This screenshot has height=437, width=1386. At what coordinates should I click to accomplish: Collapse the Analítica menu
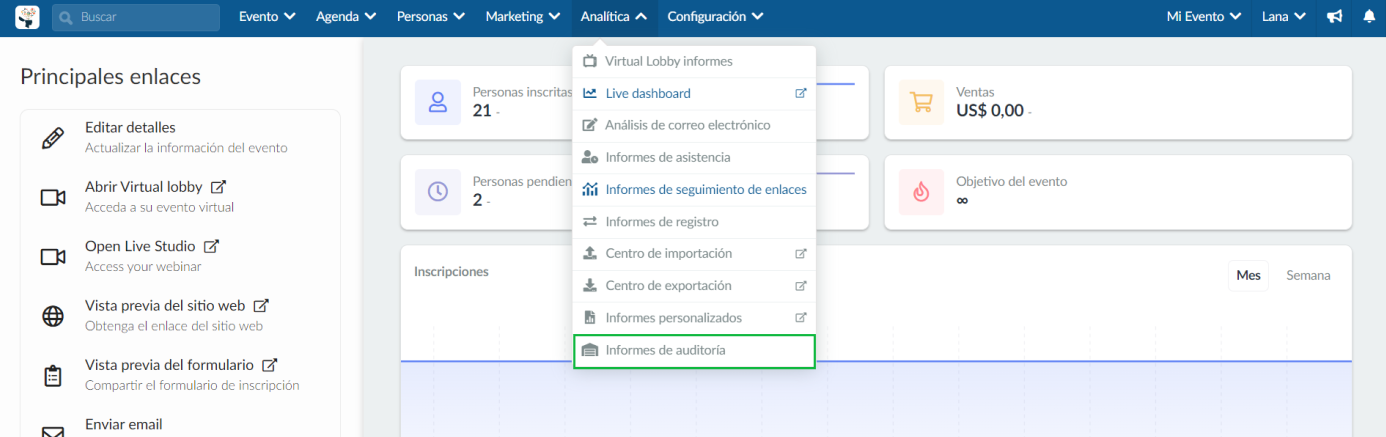pyautogui.click(x=614, y=17)
